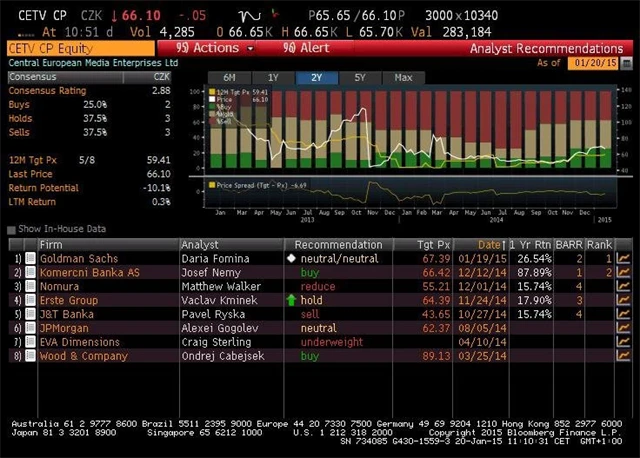Click the JPMorgan row chart icon
This screenshot has width=640, height=458.
[624, 328]
